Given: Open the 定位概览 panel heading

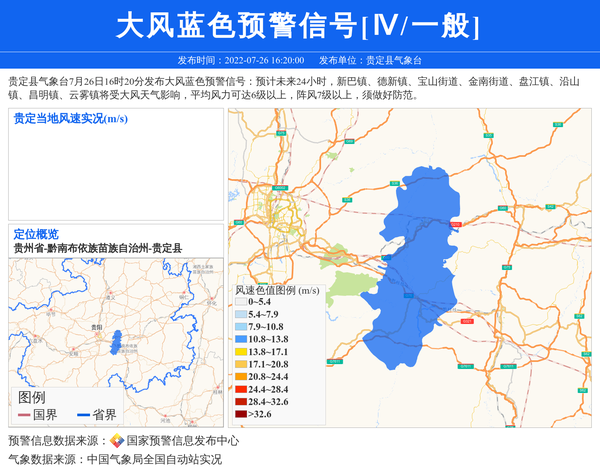Looking at the screenshot, I should click(x=36, y=234).
